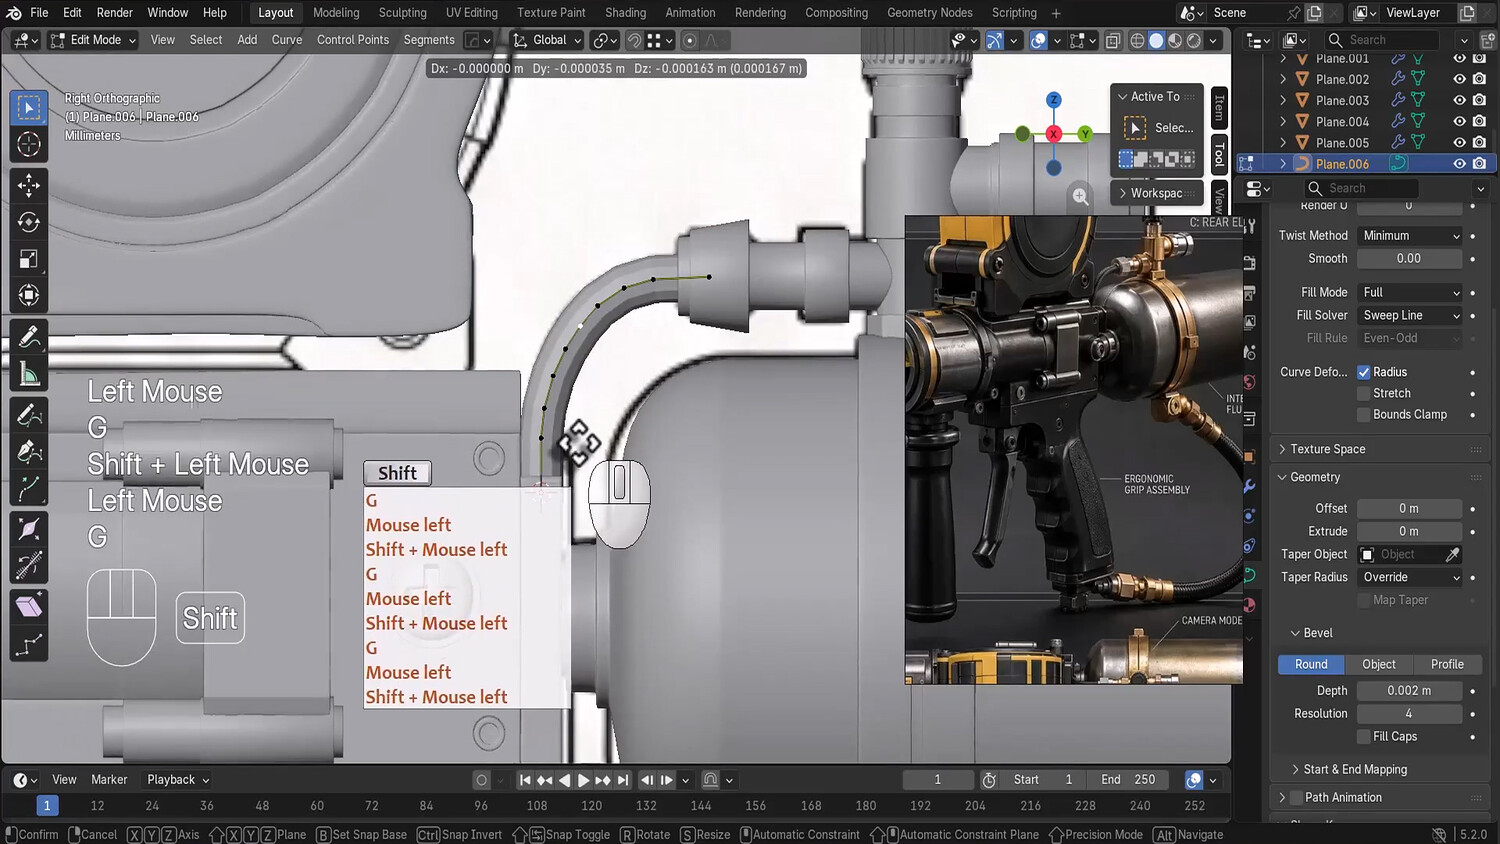Image resolution: width=1500 pixels, height=844 pixels.
Task: Click the bevel Depth value field
Action: 1409,690
